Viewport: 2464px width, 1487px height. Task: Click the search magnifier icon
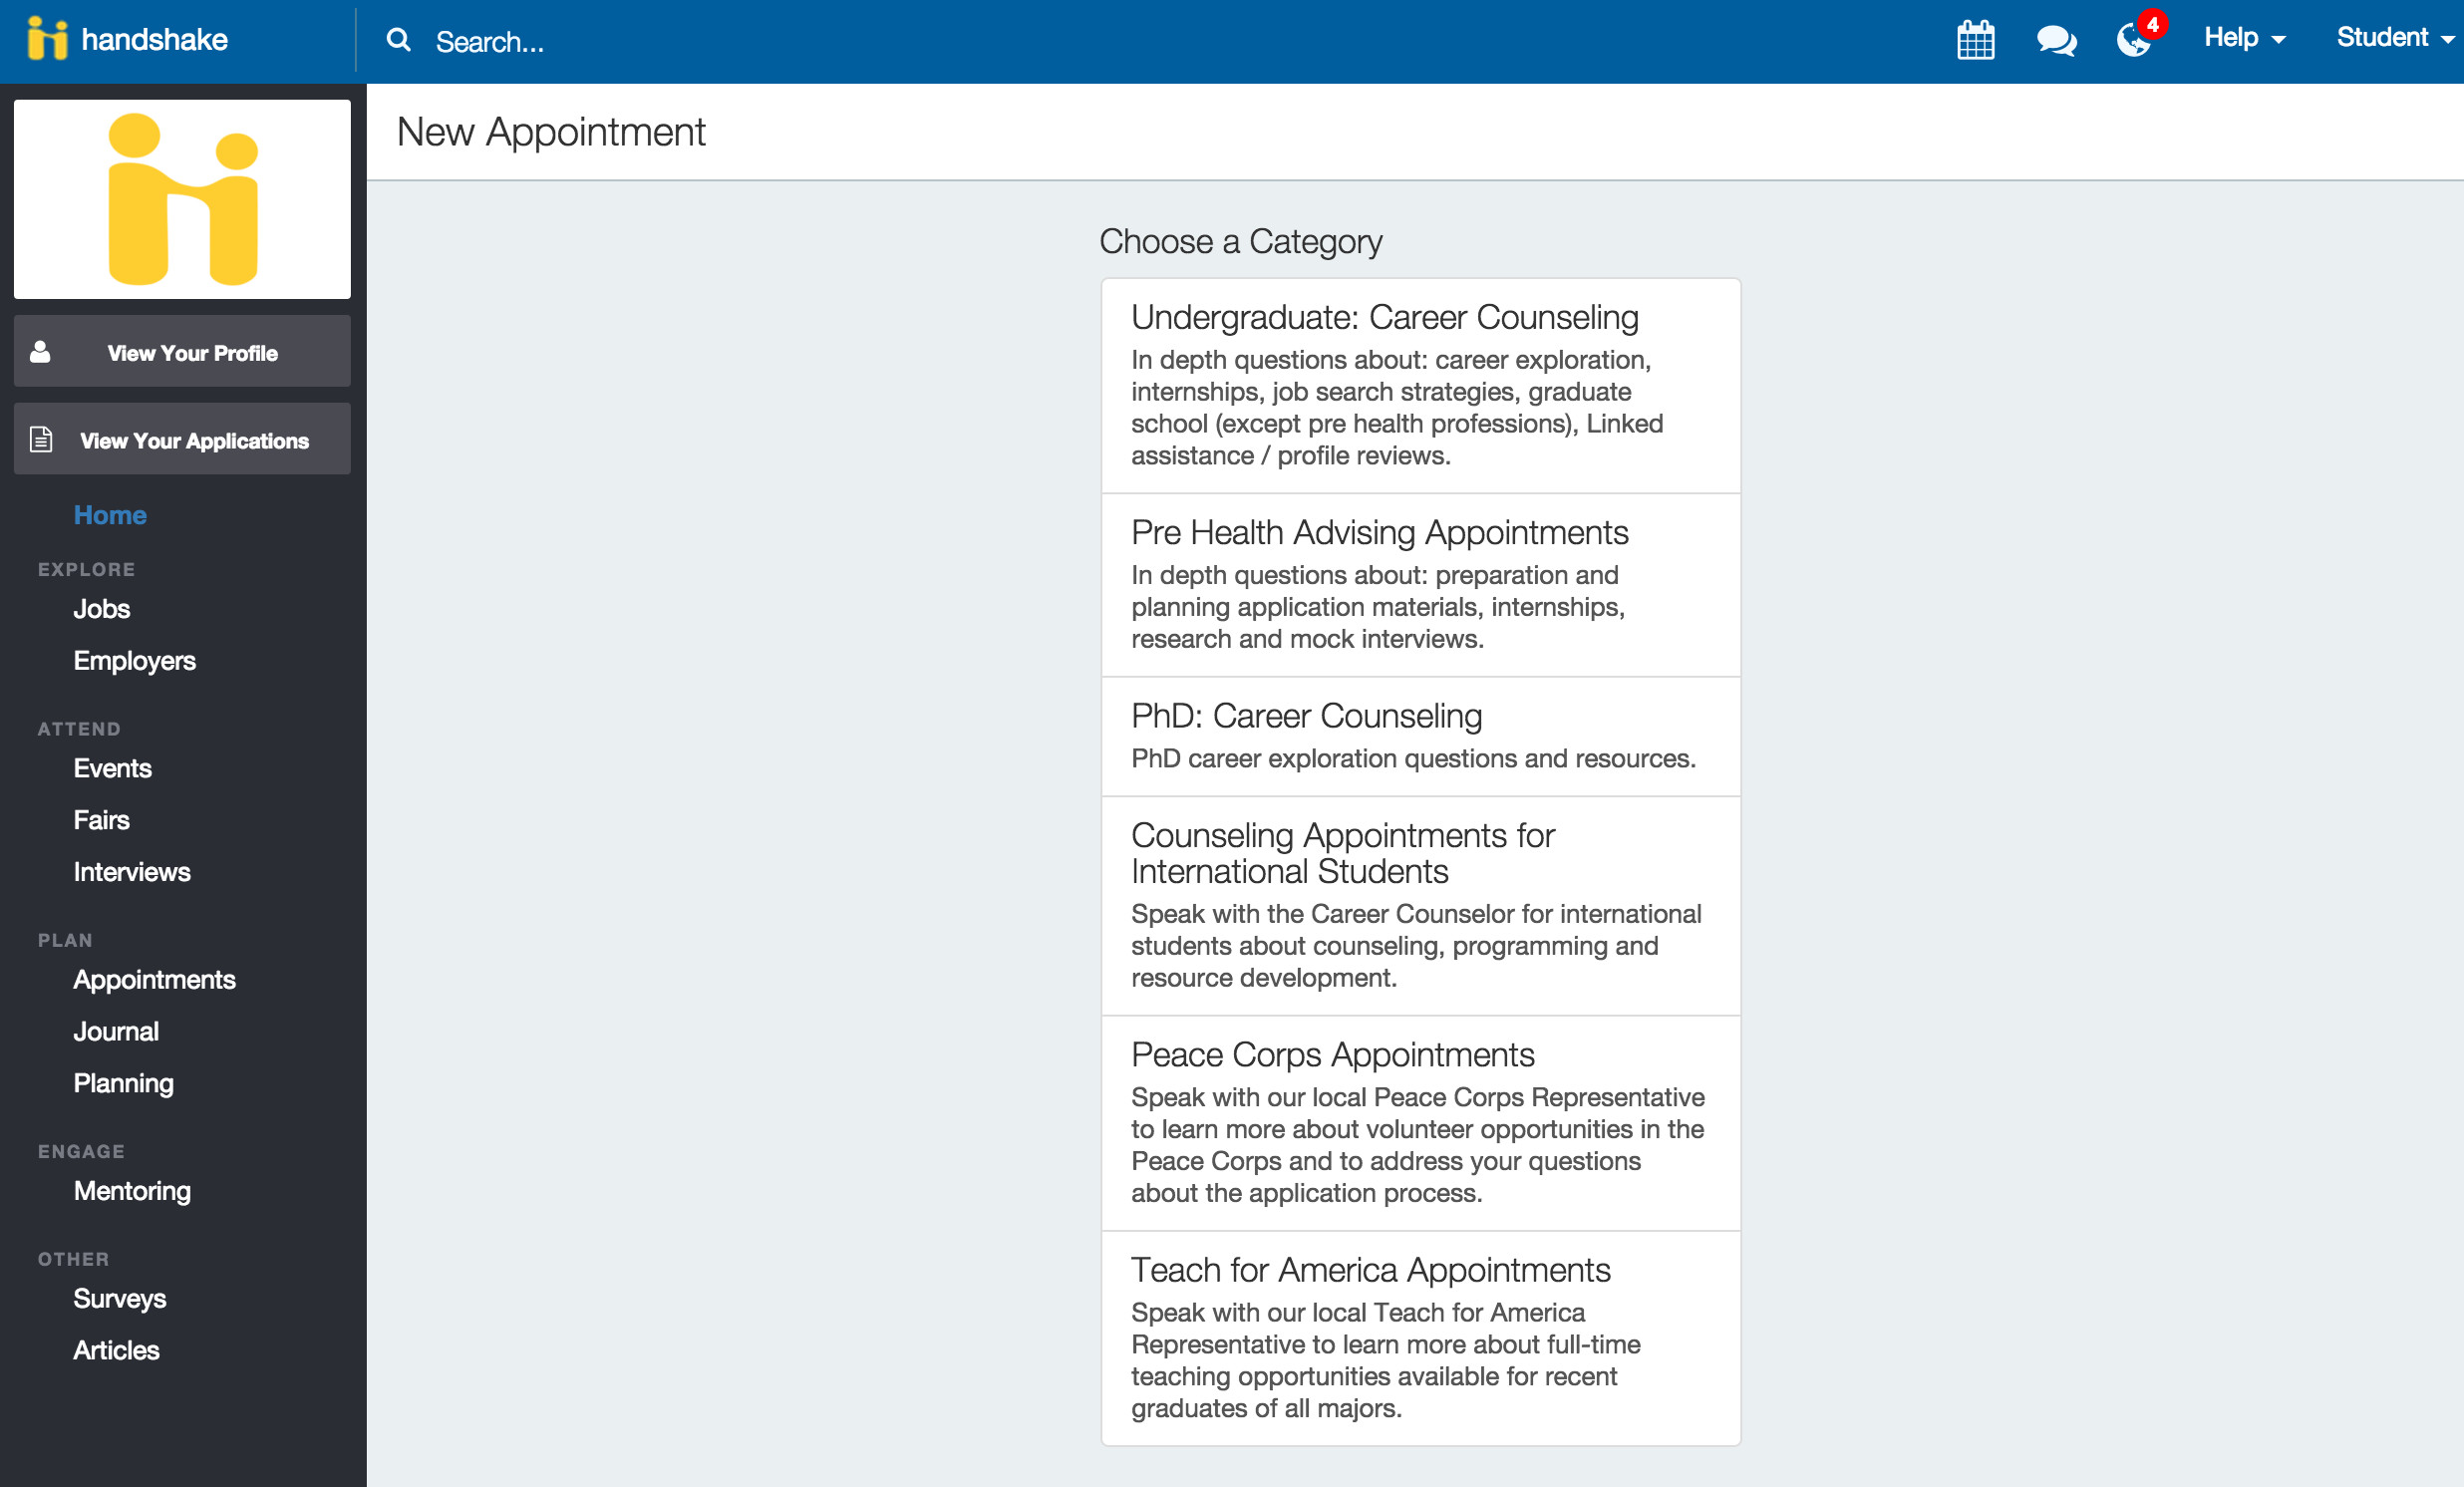398,40
